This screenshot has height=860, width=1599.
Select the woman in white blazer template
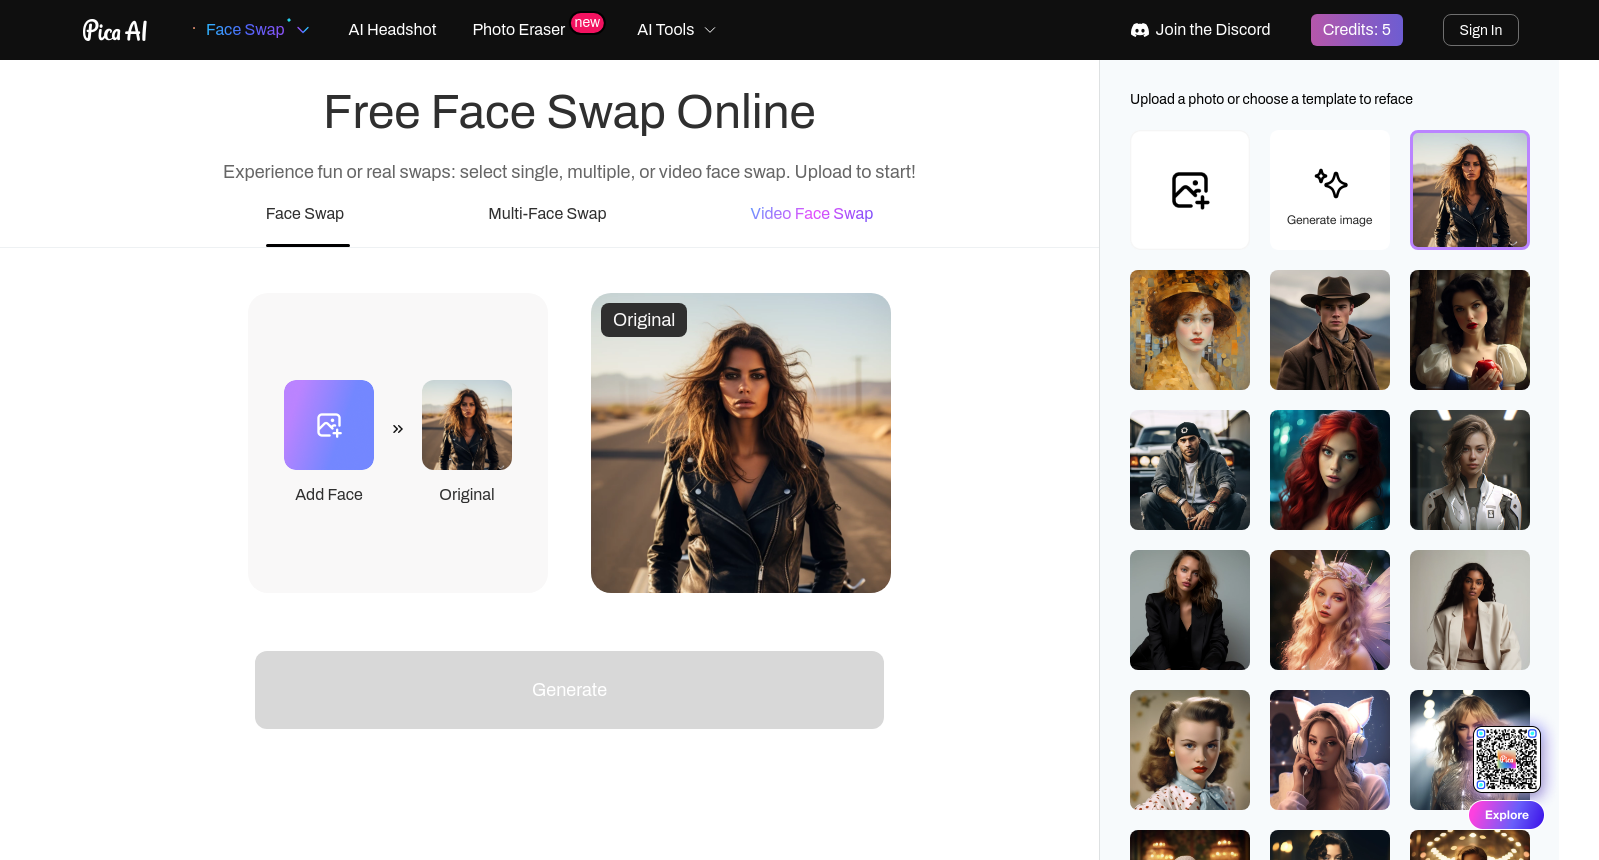click(1470, 610)
